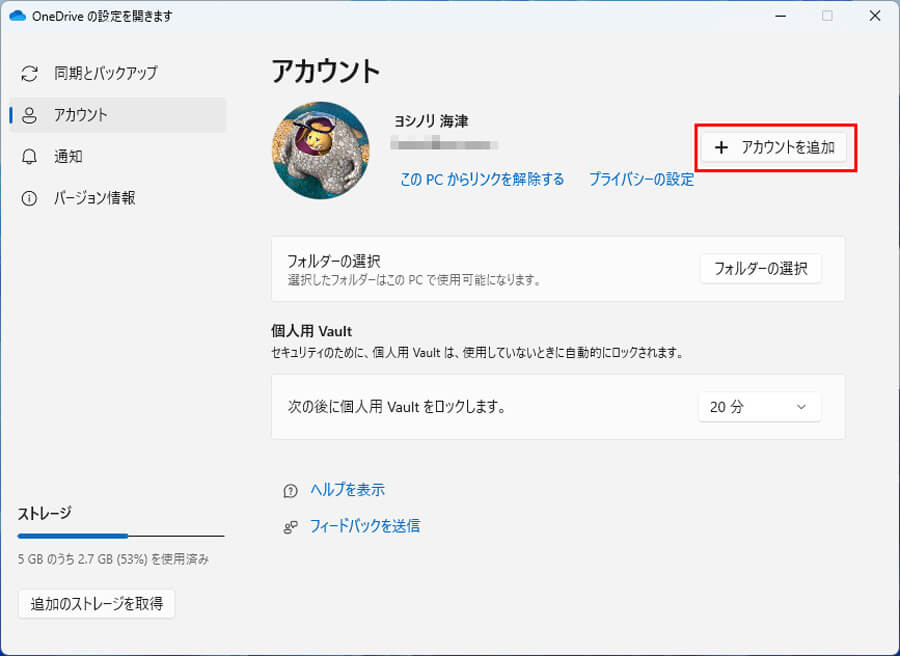The width and height of the screenshot is (900, 656).
Task: Click the アカウント page heading
Action: coord(325,72)
